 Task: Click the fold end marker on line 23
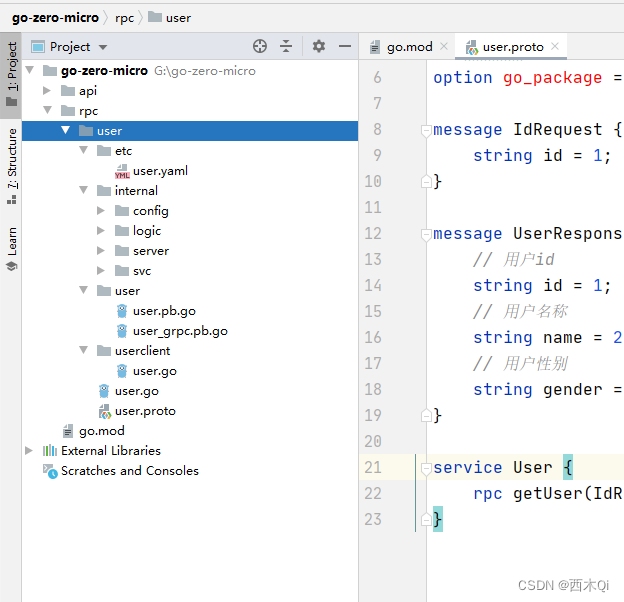[x=426, y=520]
